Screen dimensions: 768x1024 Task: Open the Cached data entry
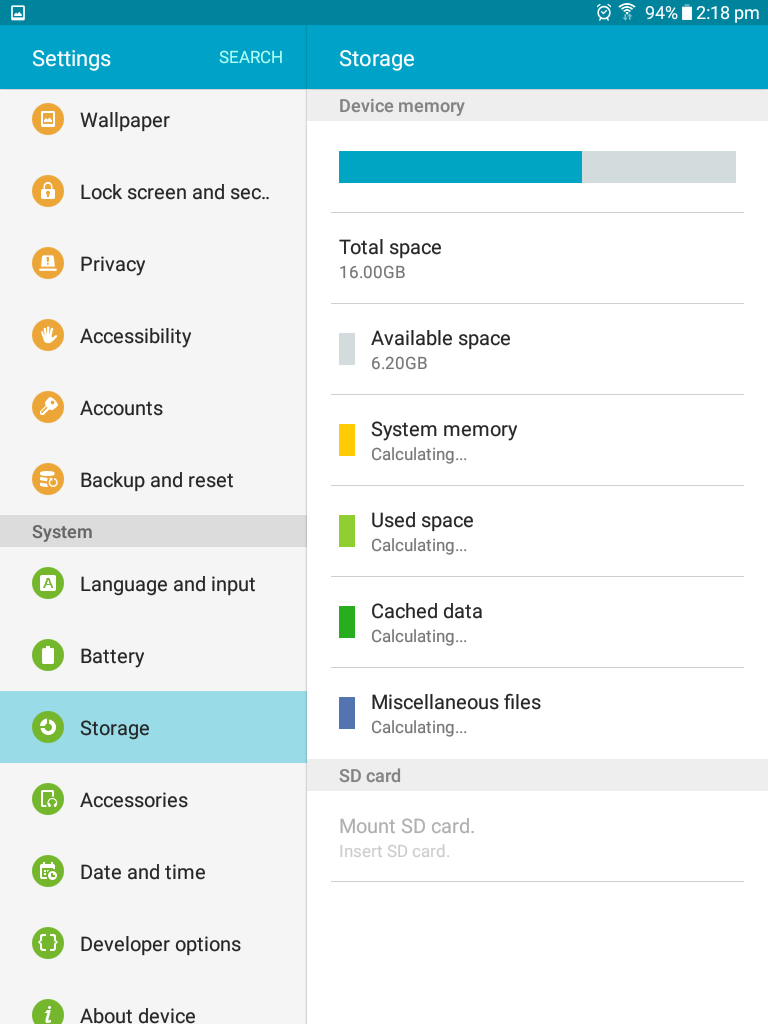(537, 622)
